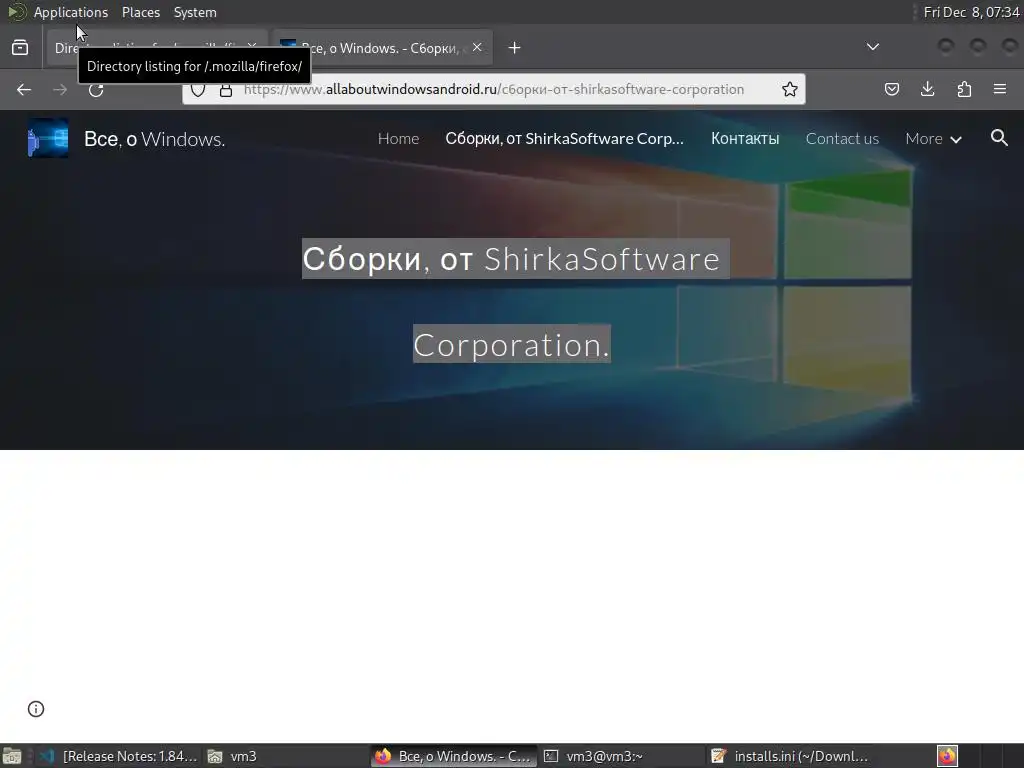The image size is (1024, 768).
Task: Show desktop via taskbar left icon
Action: 12,756
